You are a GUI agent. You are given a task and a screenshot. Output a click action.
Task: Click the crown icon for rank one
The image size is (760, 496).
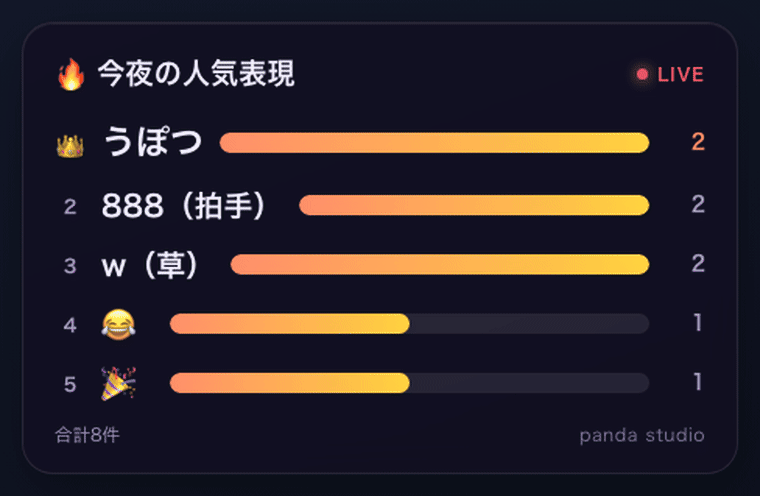tap(70, 146)
